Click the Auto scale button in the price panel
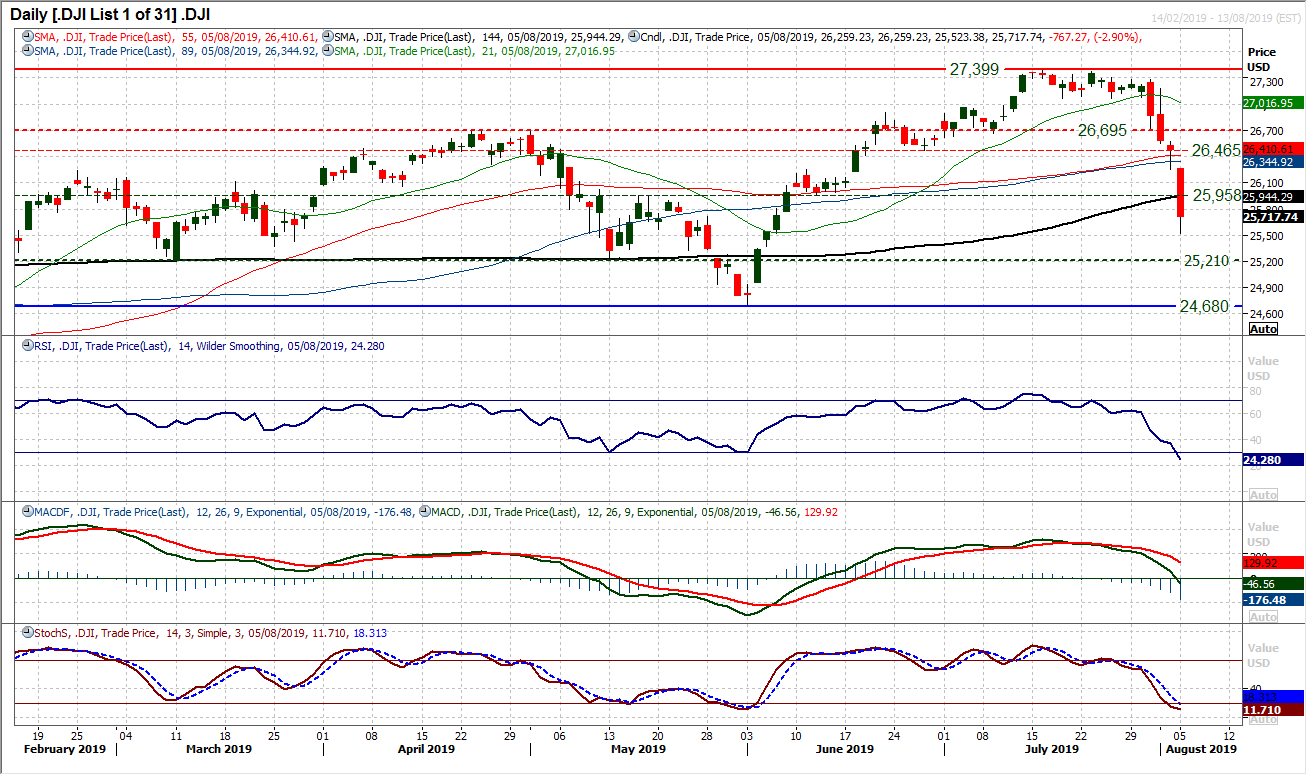 click(x=1263, y=329)
